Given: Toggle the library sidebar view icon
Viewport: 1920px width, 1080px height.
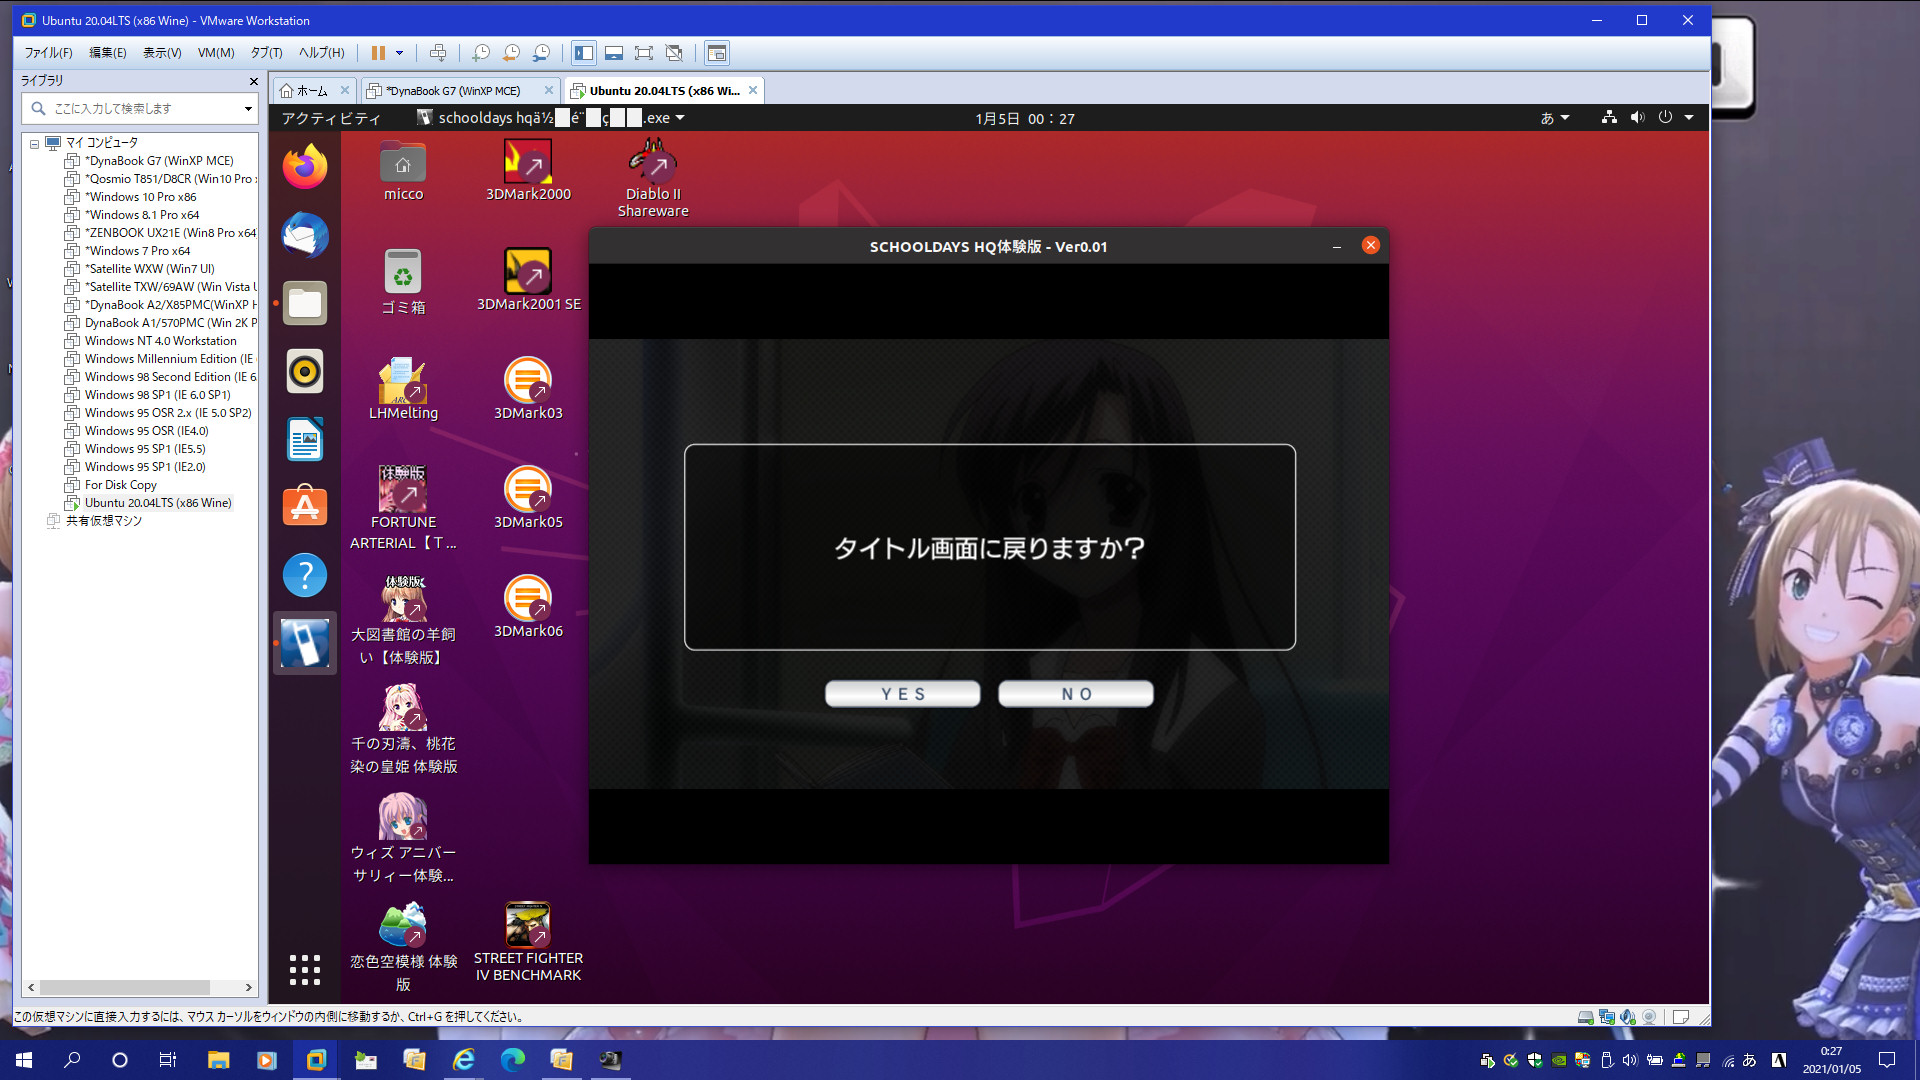Looking at the screenshot, I should pyautogui.click(x=584, y=53).
